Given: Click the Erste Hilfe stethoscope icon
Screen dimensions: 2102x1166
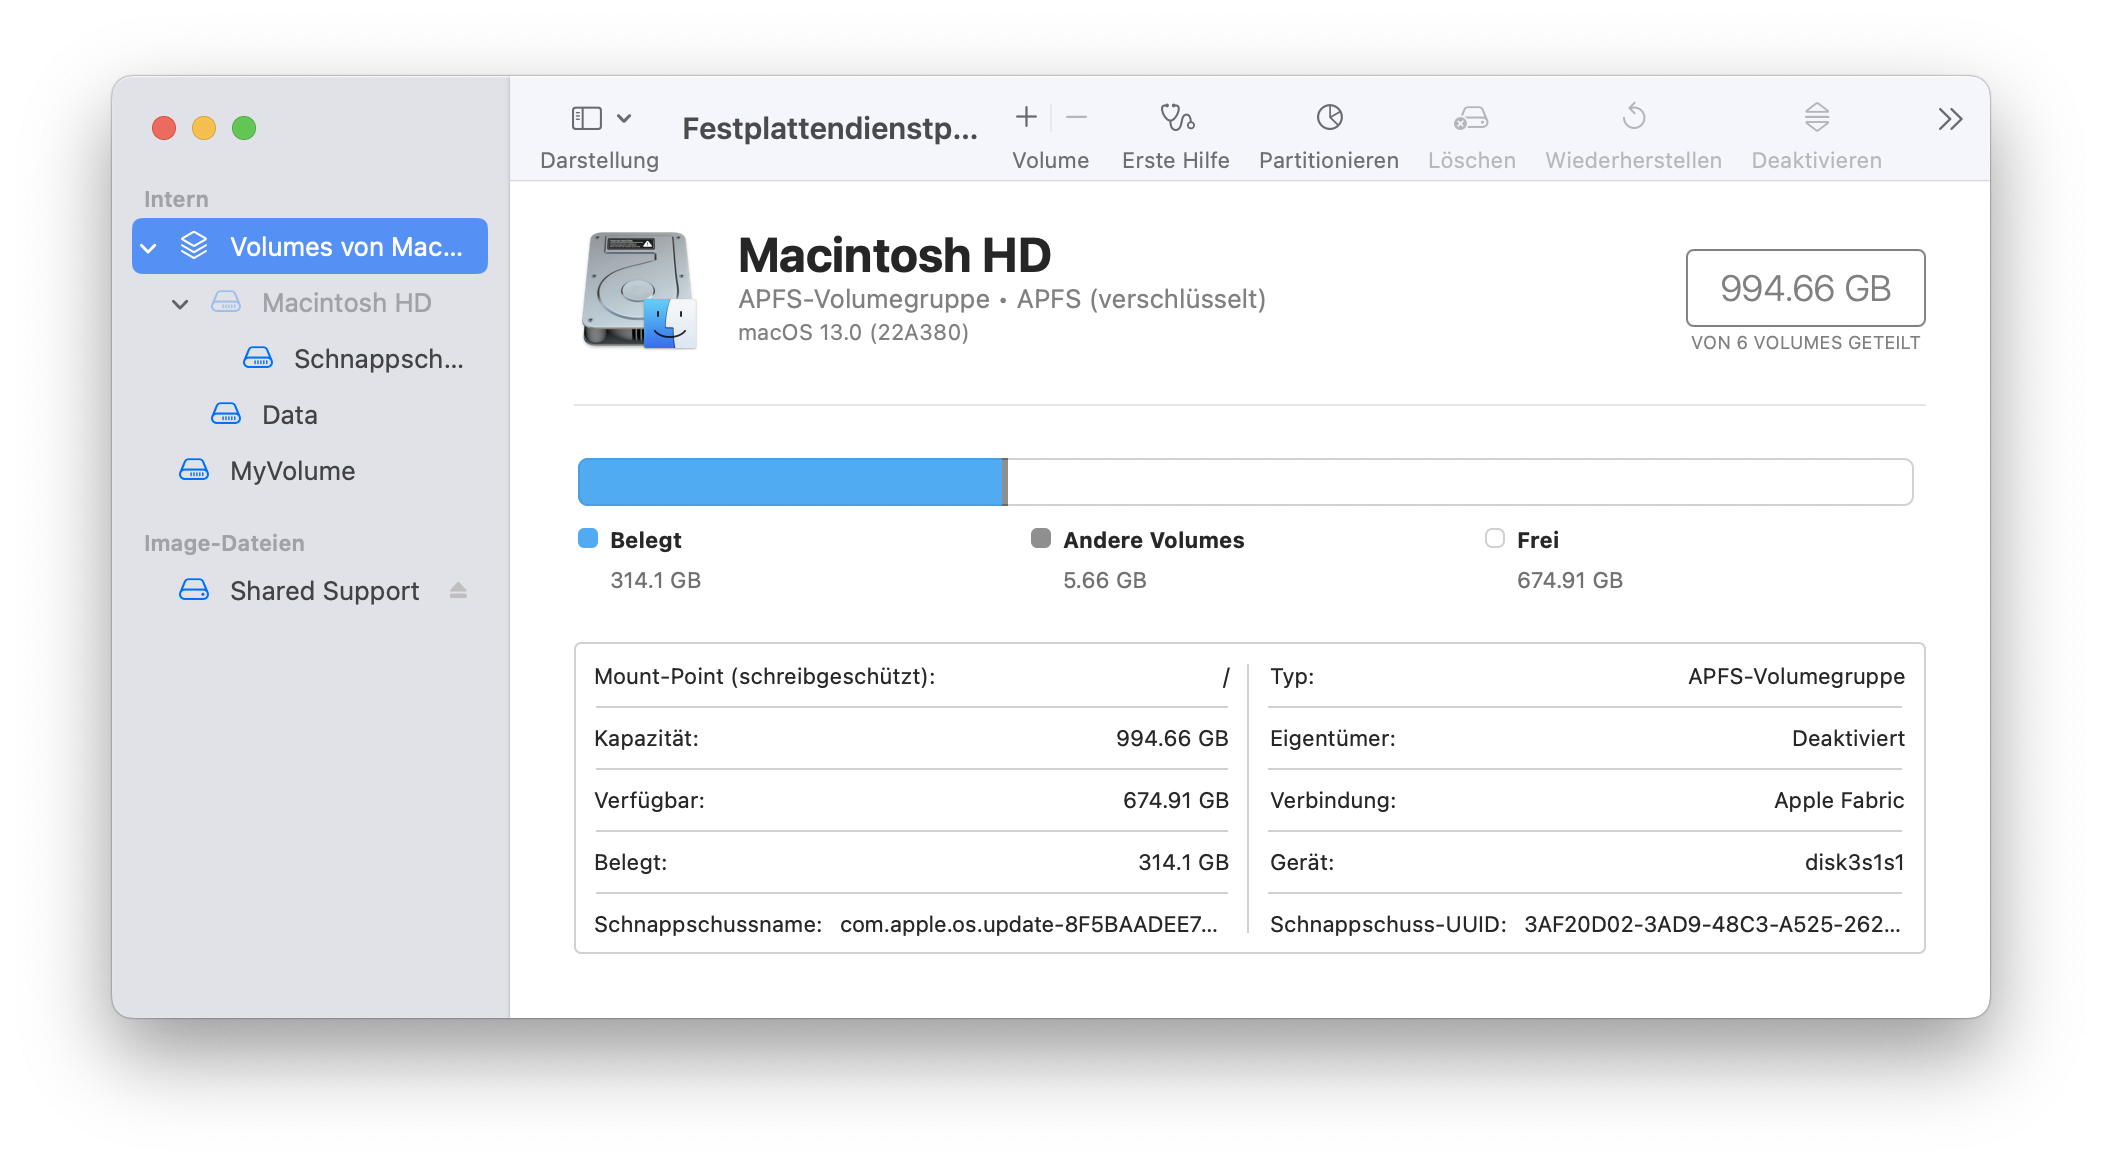Looking at the screenshot, I should (x=1176, y=118).
